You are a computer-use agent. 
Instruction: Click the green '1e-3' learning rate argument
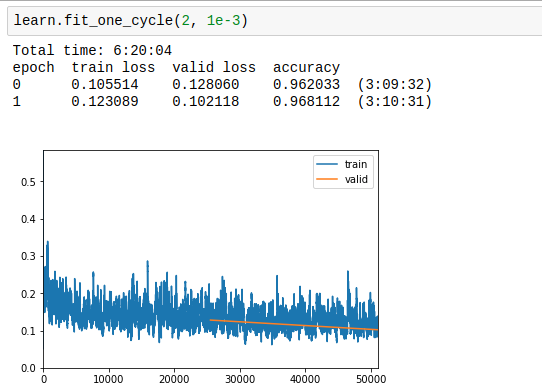pos(223,21)
